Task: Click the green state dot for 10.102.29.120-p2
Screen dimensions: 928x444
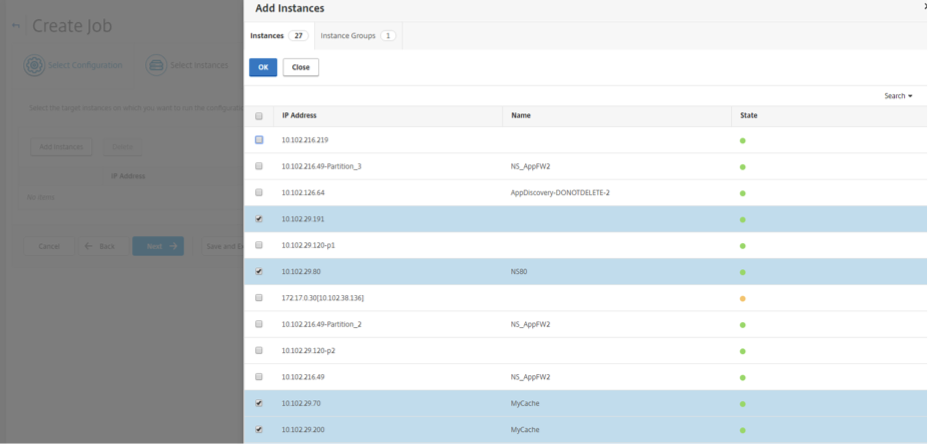Action: point(743,351)
